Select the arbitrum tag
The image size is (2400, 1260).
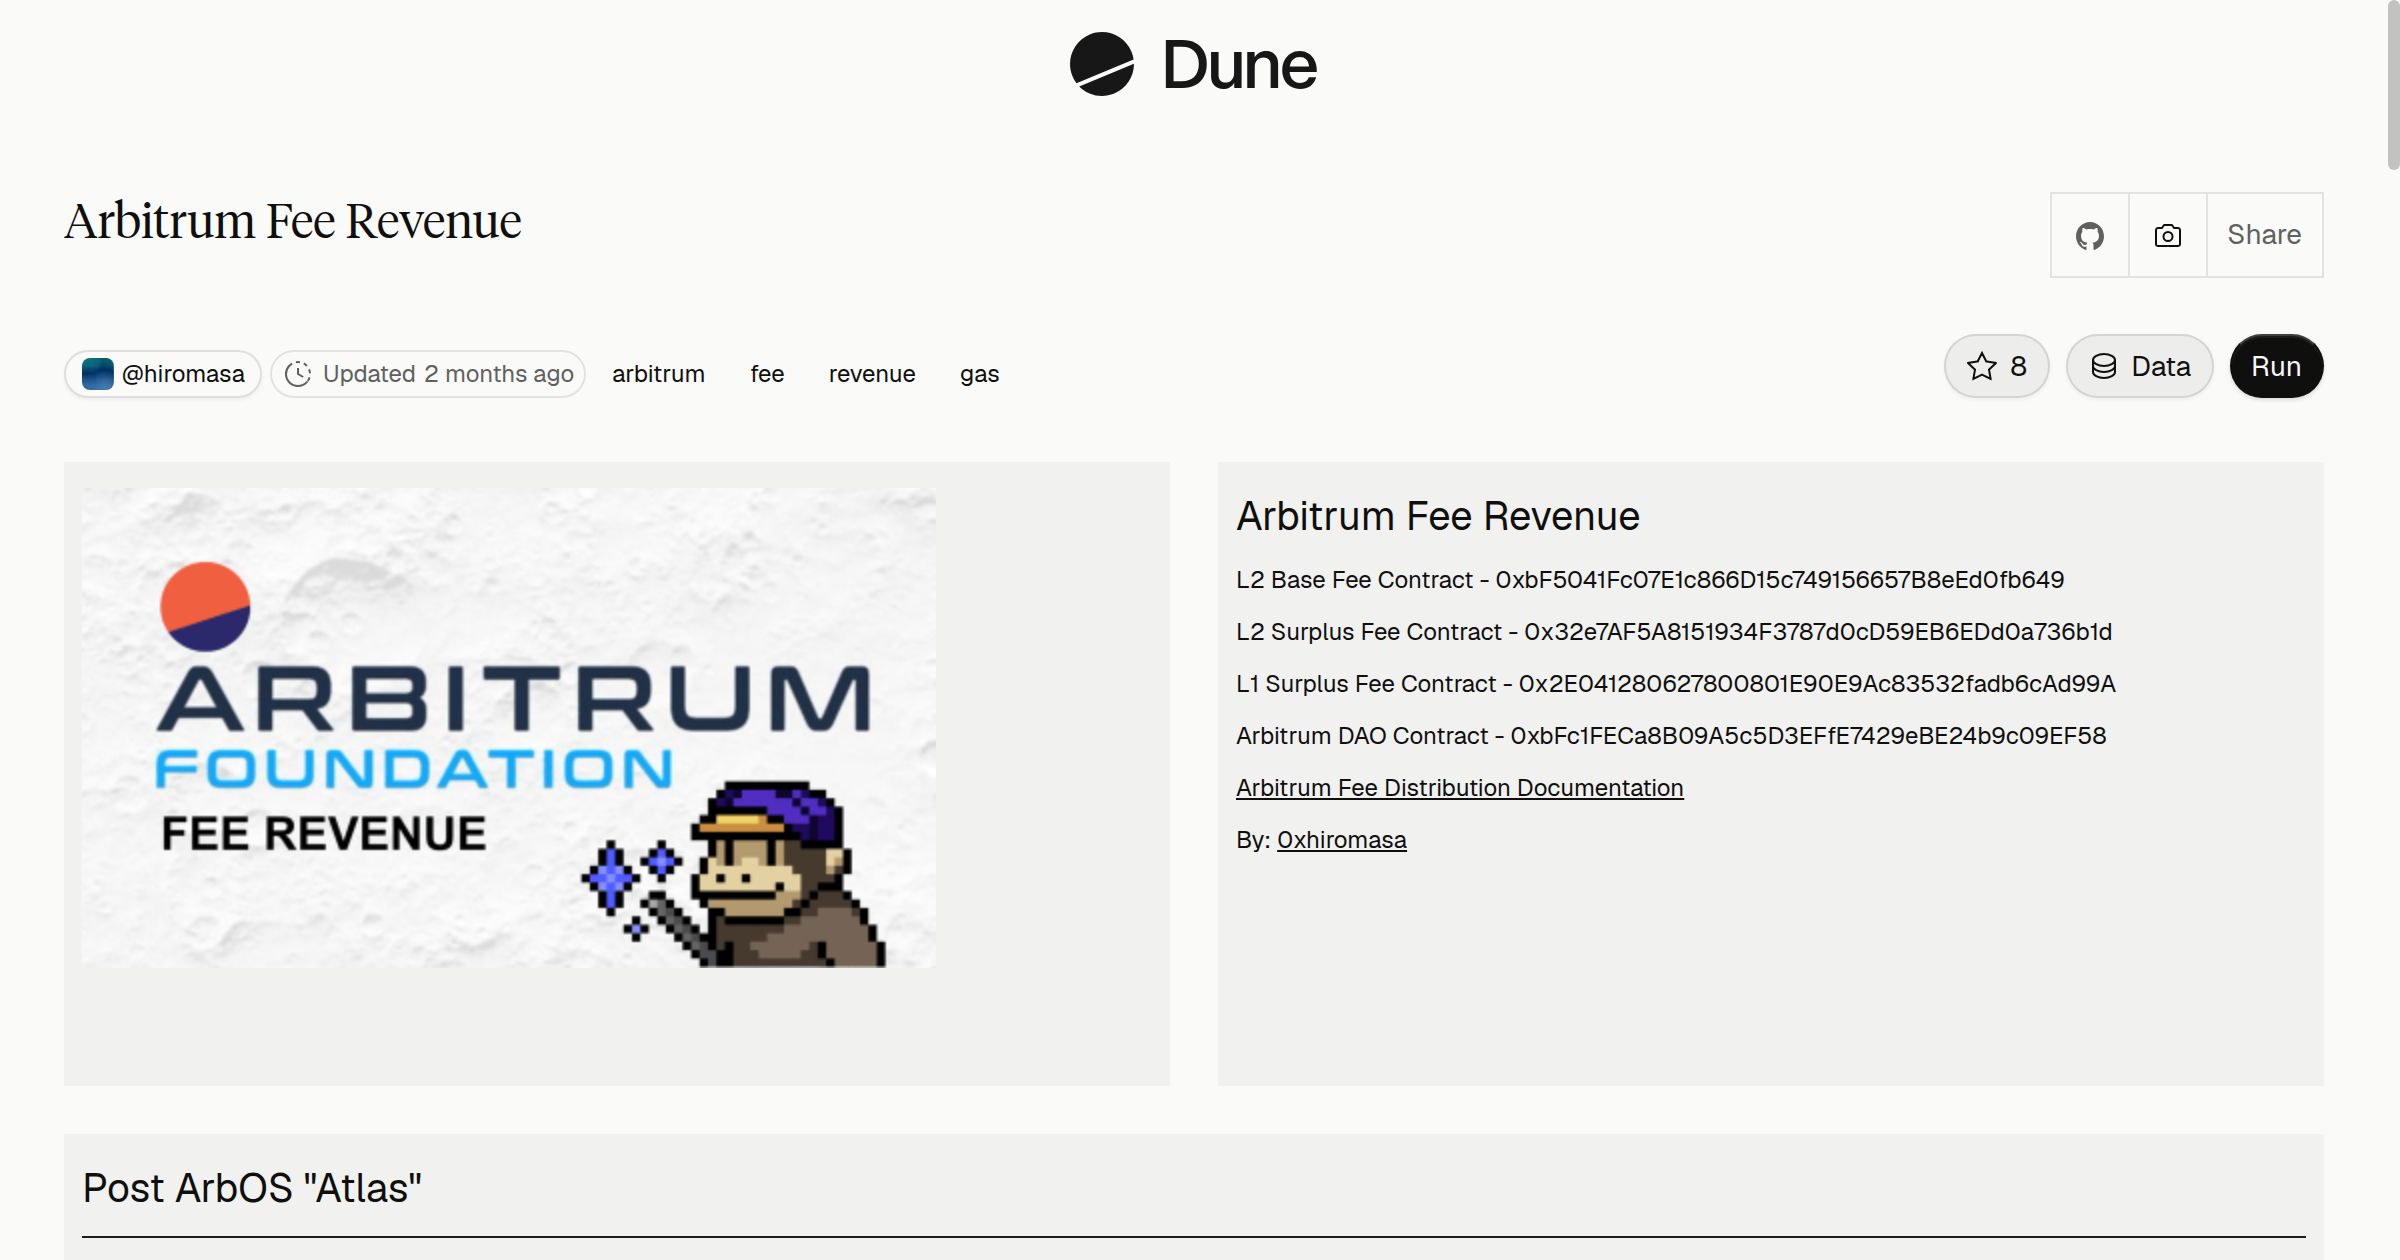coord(658,374)
